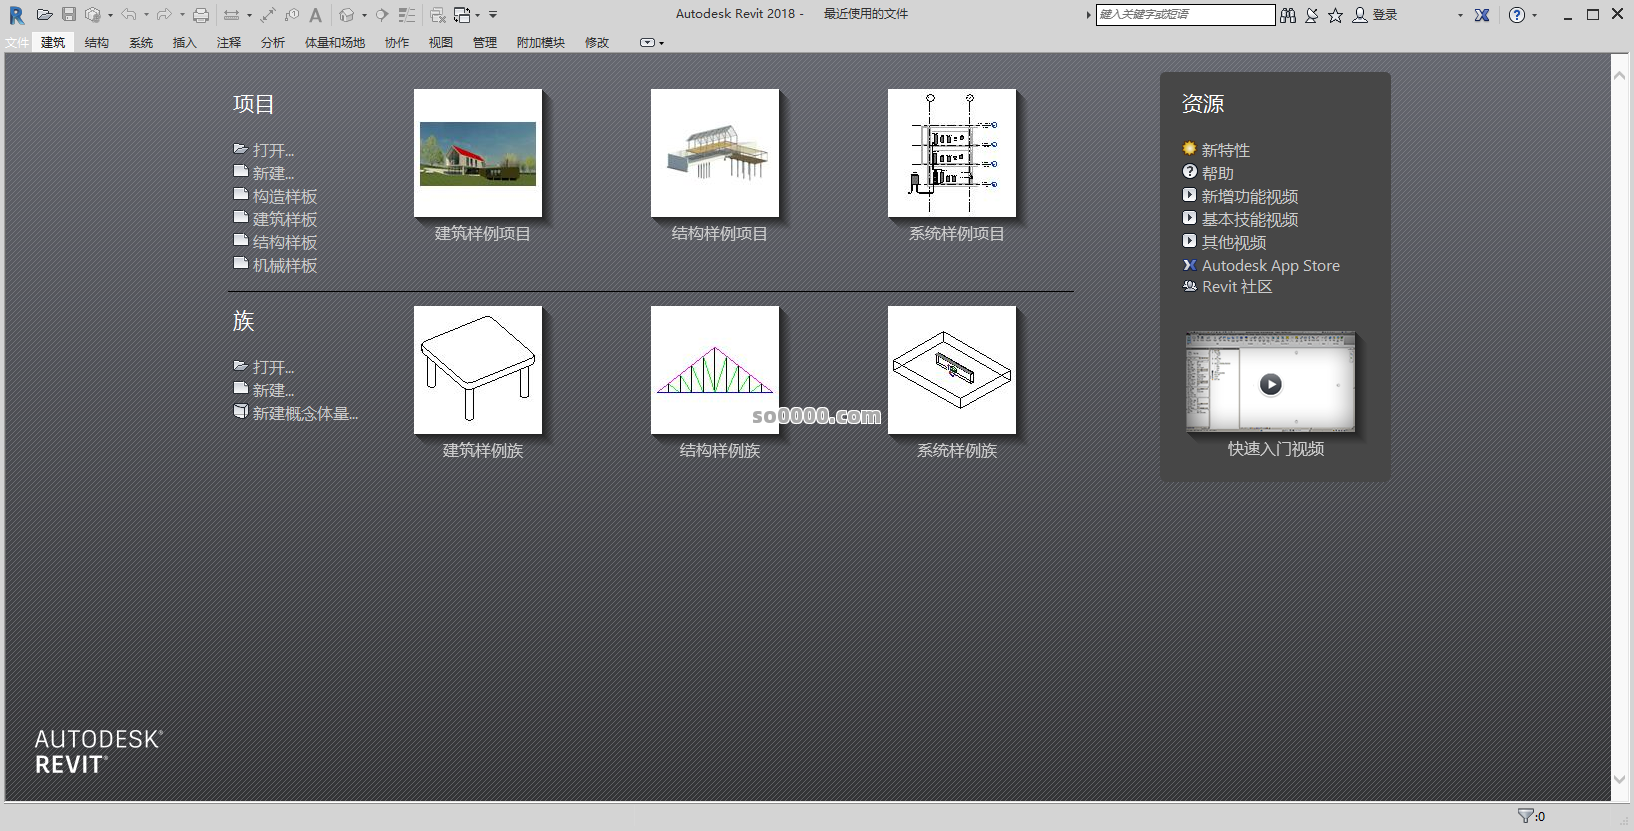Switch to the 插入 ribbon tab
This screenshot has width=1634, height=831.
[x=185, y=43]
